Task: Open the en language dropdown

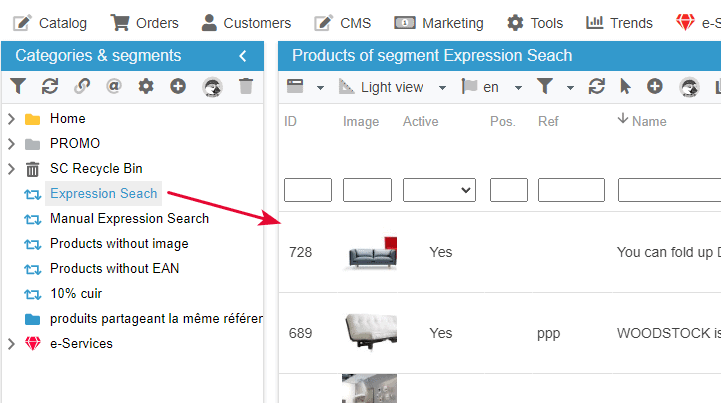Action: [491, 87]
